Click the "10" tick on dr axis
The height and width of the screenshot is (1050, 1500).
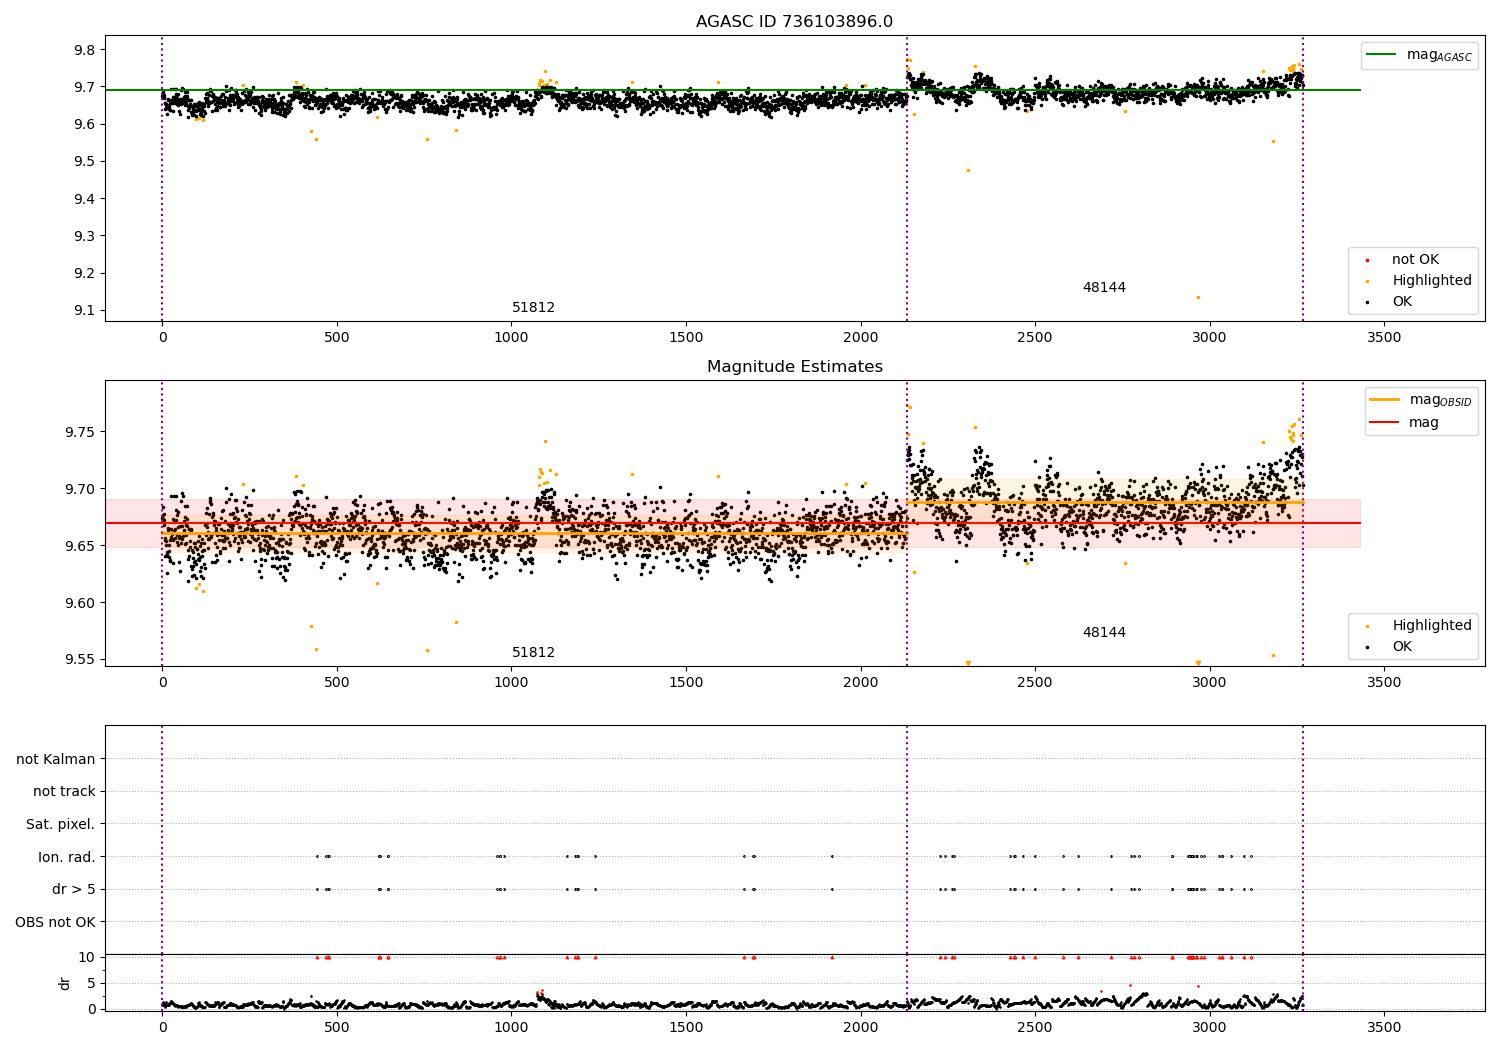coord(87,958)
